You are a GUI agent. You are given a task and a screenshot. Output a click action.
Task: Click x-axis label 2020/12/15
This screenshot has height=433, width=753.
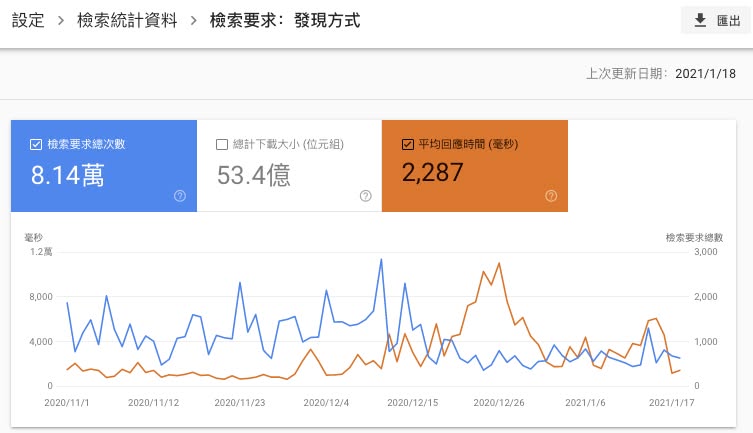(413, 402)
